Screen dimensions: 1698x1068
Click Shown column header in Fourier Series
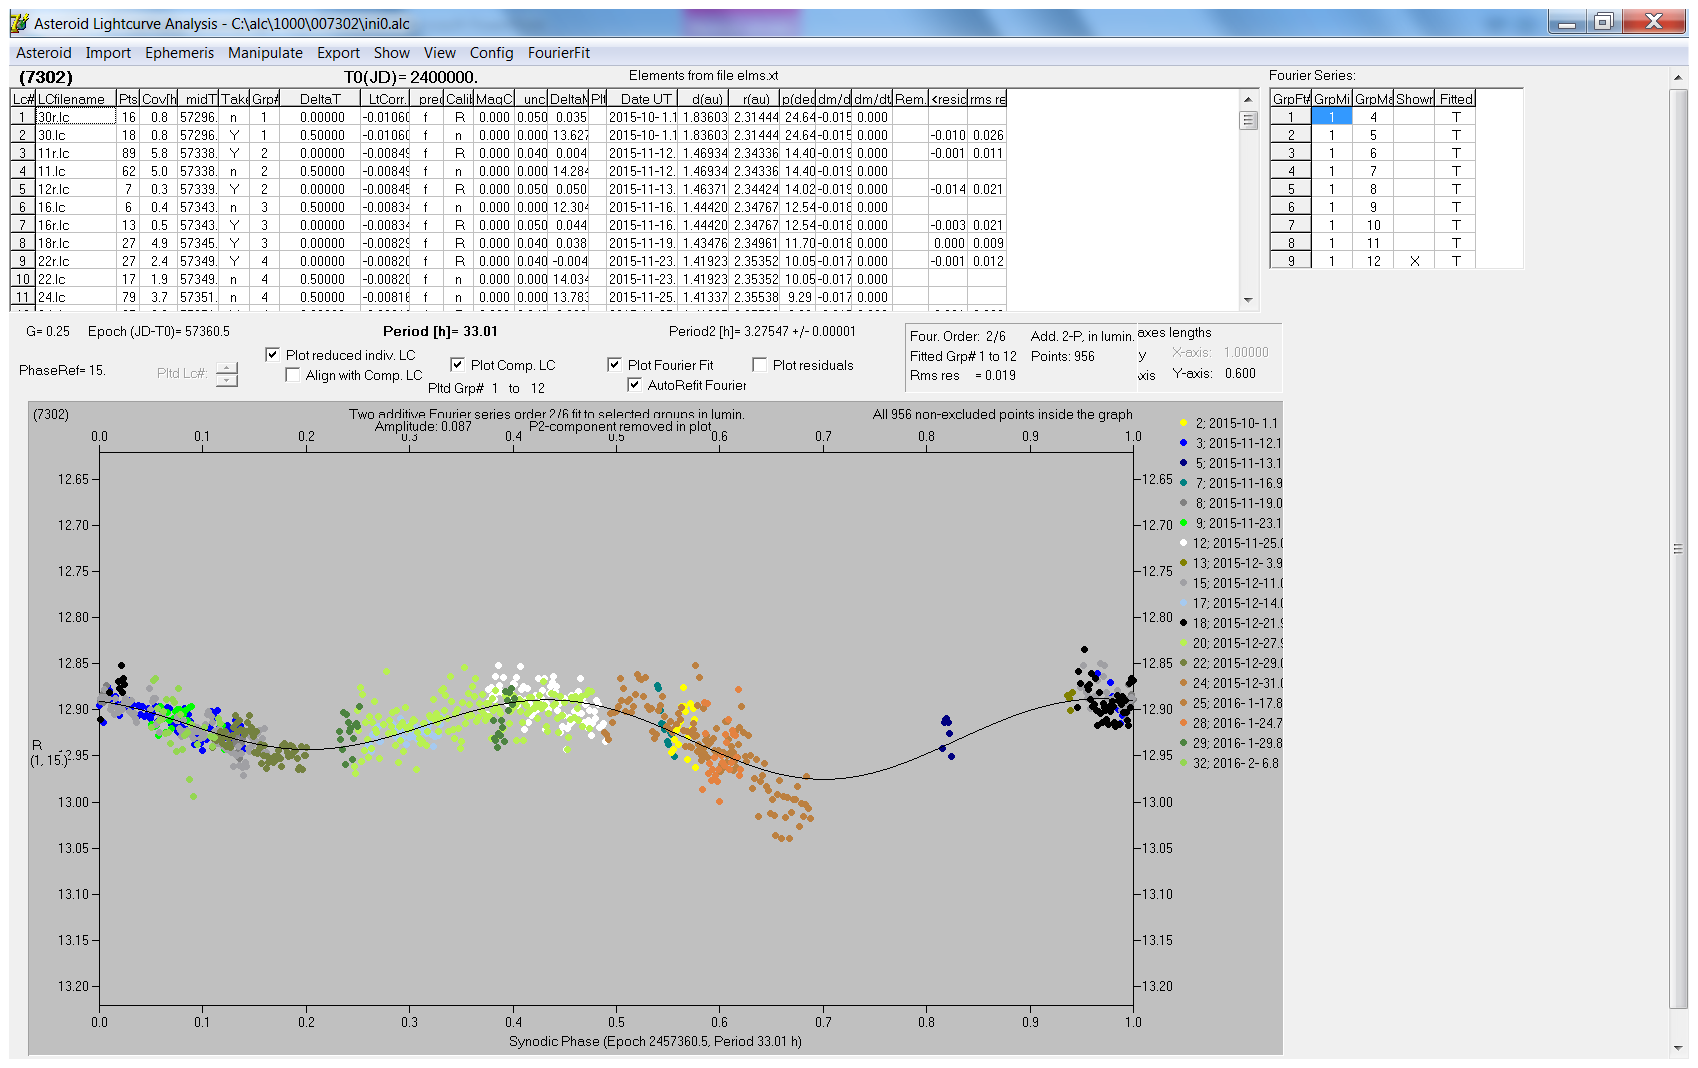click(1414, 99)
